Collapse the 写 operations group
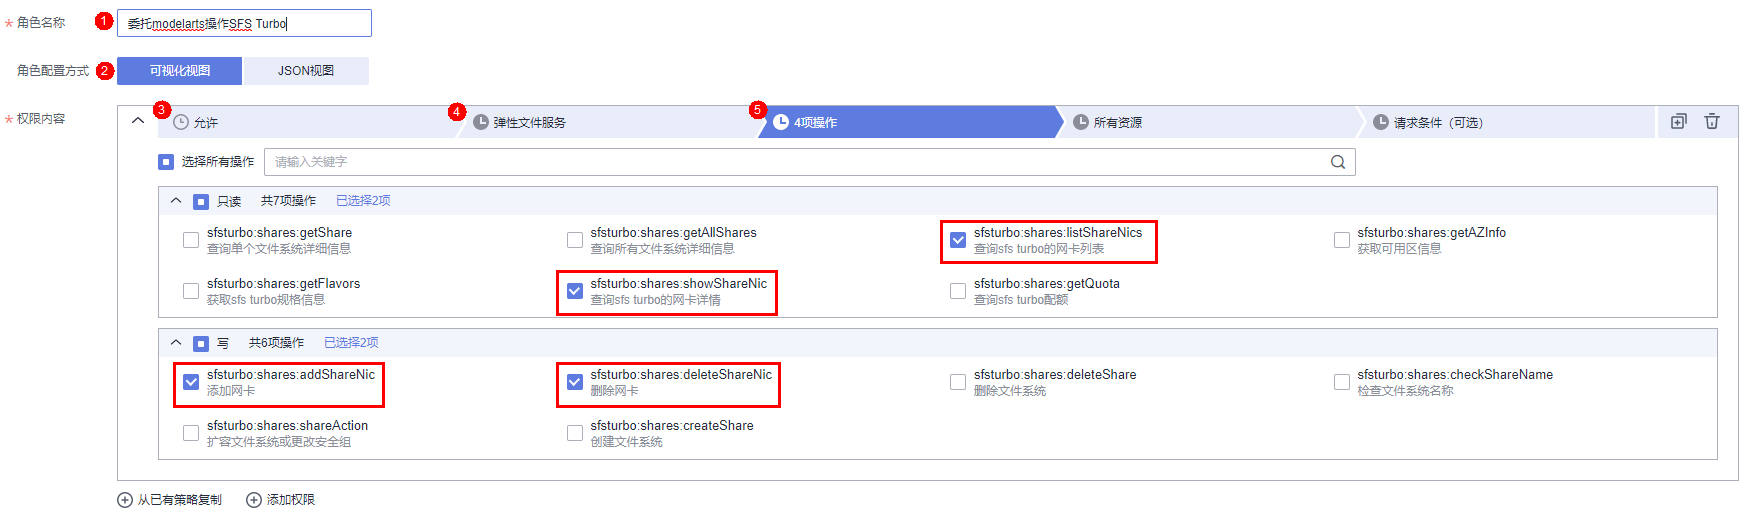Image resolution: width=1752 pixels, height=512 pixels. [176, 343]
